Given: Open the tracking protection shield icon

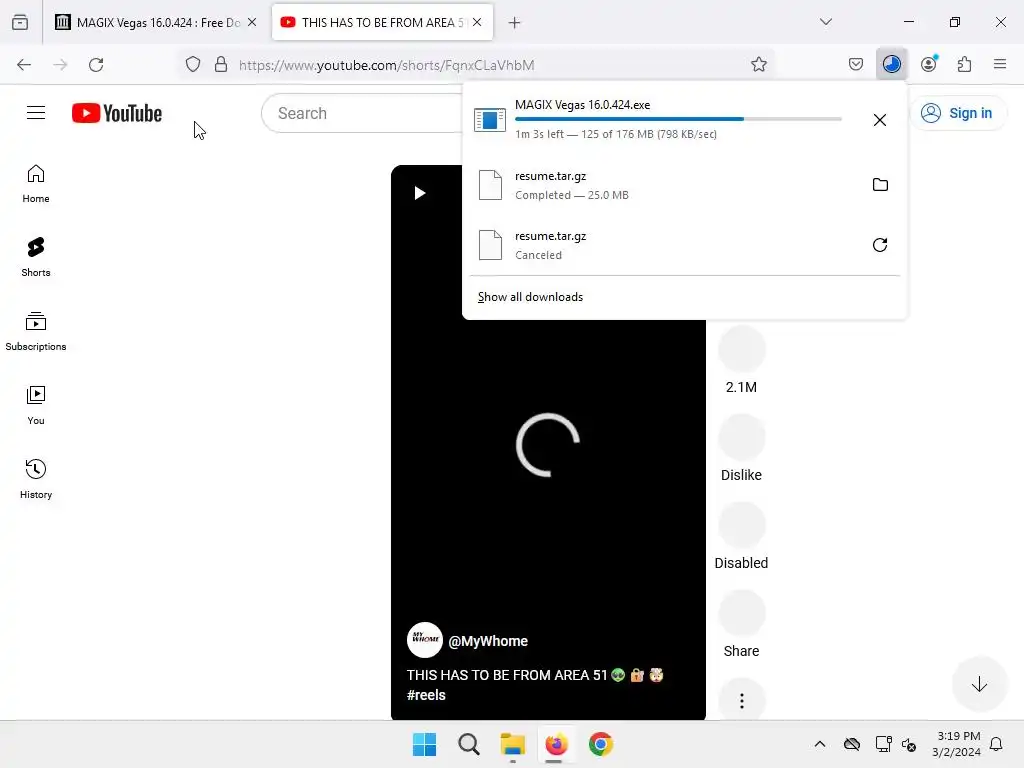Looking at the screenshot, I should (193, 65).
